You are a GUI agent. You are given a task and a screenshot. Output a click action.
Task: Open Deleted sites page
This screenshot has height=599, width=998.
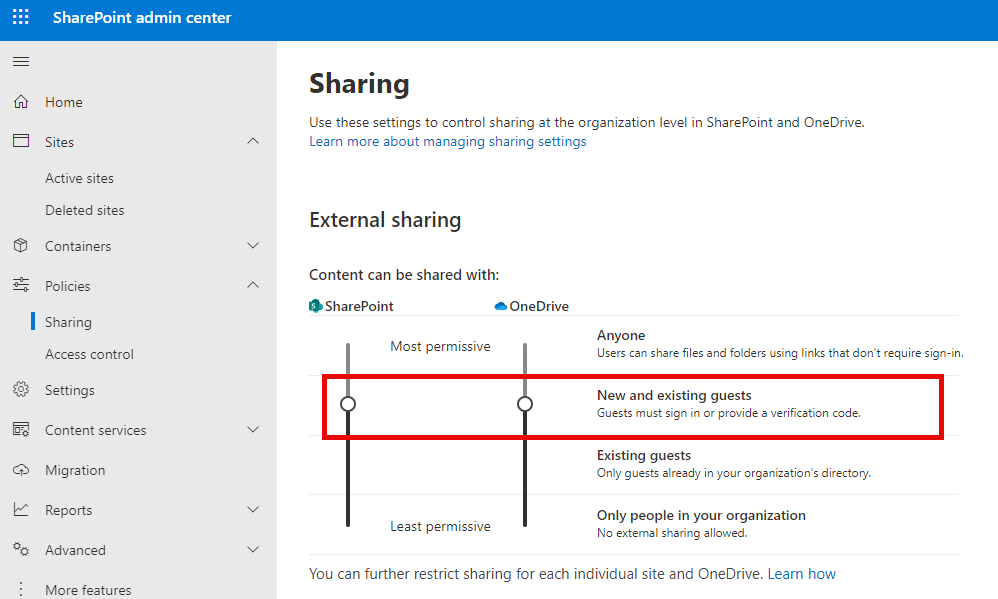click(85, 210)
